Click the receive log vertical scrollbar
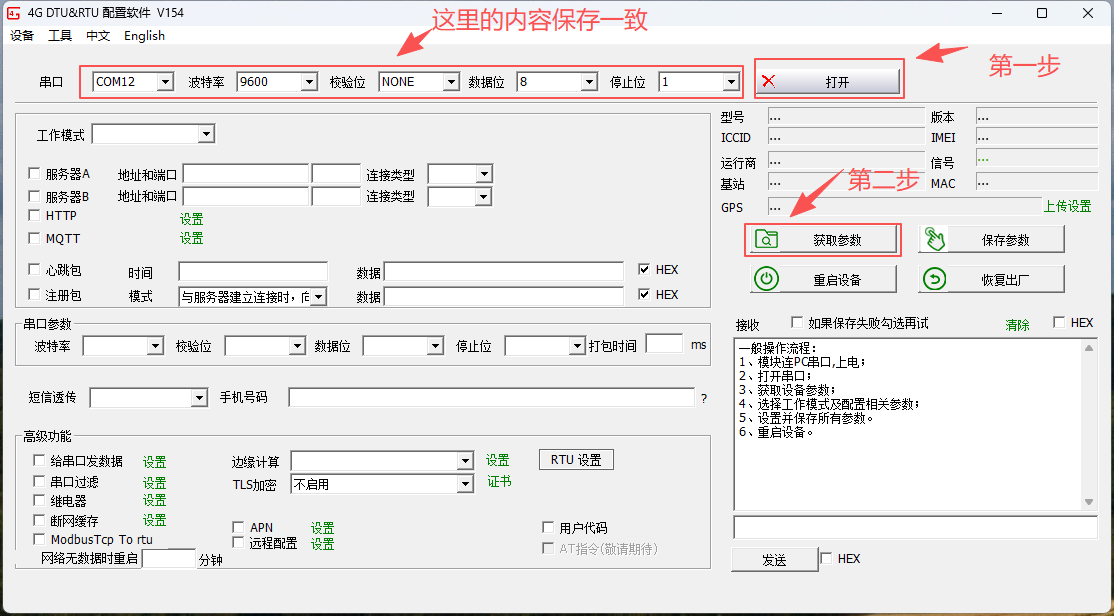1114x616 pixels. pyautogui.click(x=1089, y=420)
